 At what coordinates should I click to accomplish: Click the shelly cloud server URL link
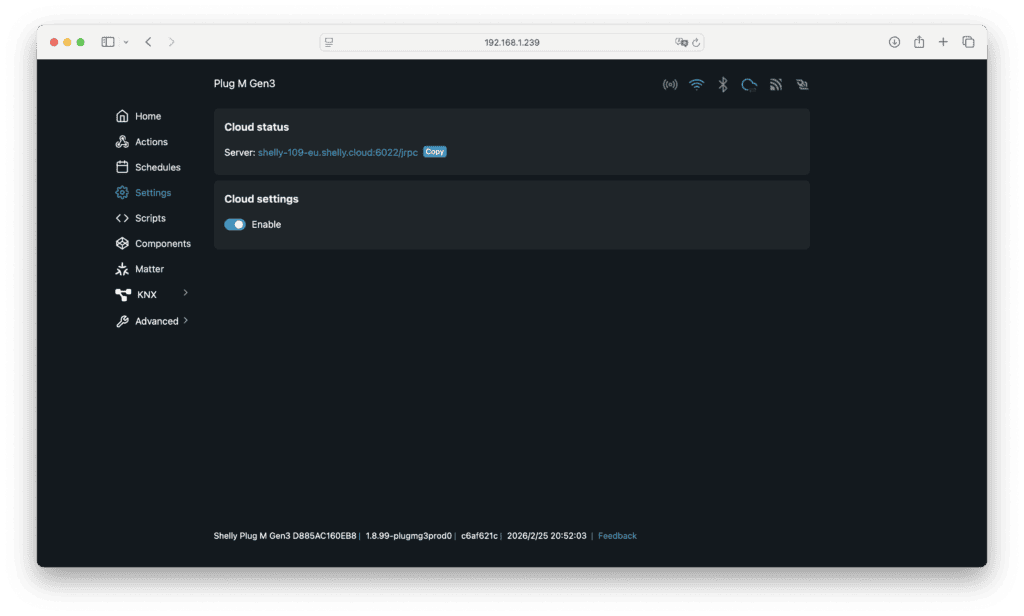pyautogui.click(x=337, y=152)
